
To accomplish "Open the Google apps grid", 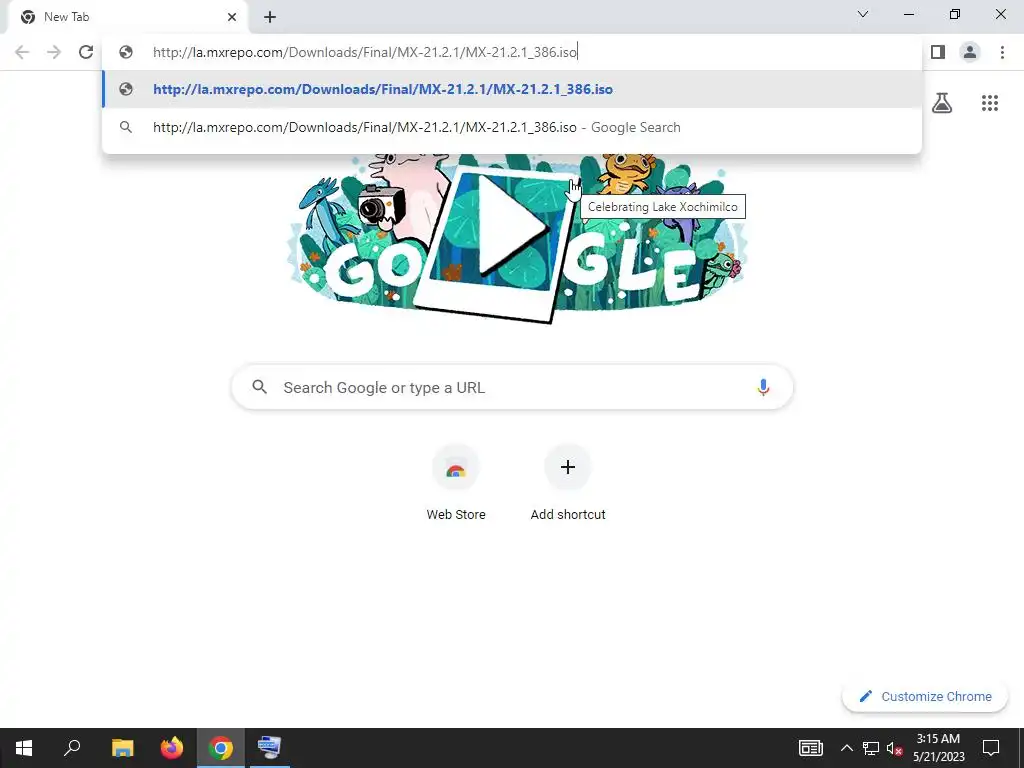I will [989, 103].
